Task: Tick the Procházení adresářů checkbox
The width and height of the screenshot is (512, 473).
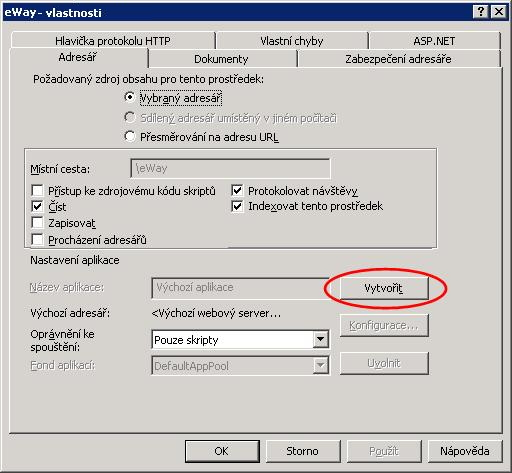Action: [37, 239]
